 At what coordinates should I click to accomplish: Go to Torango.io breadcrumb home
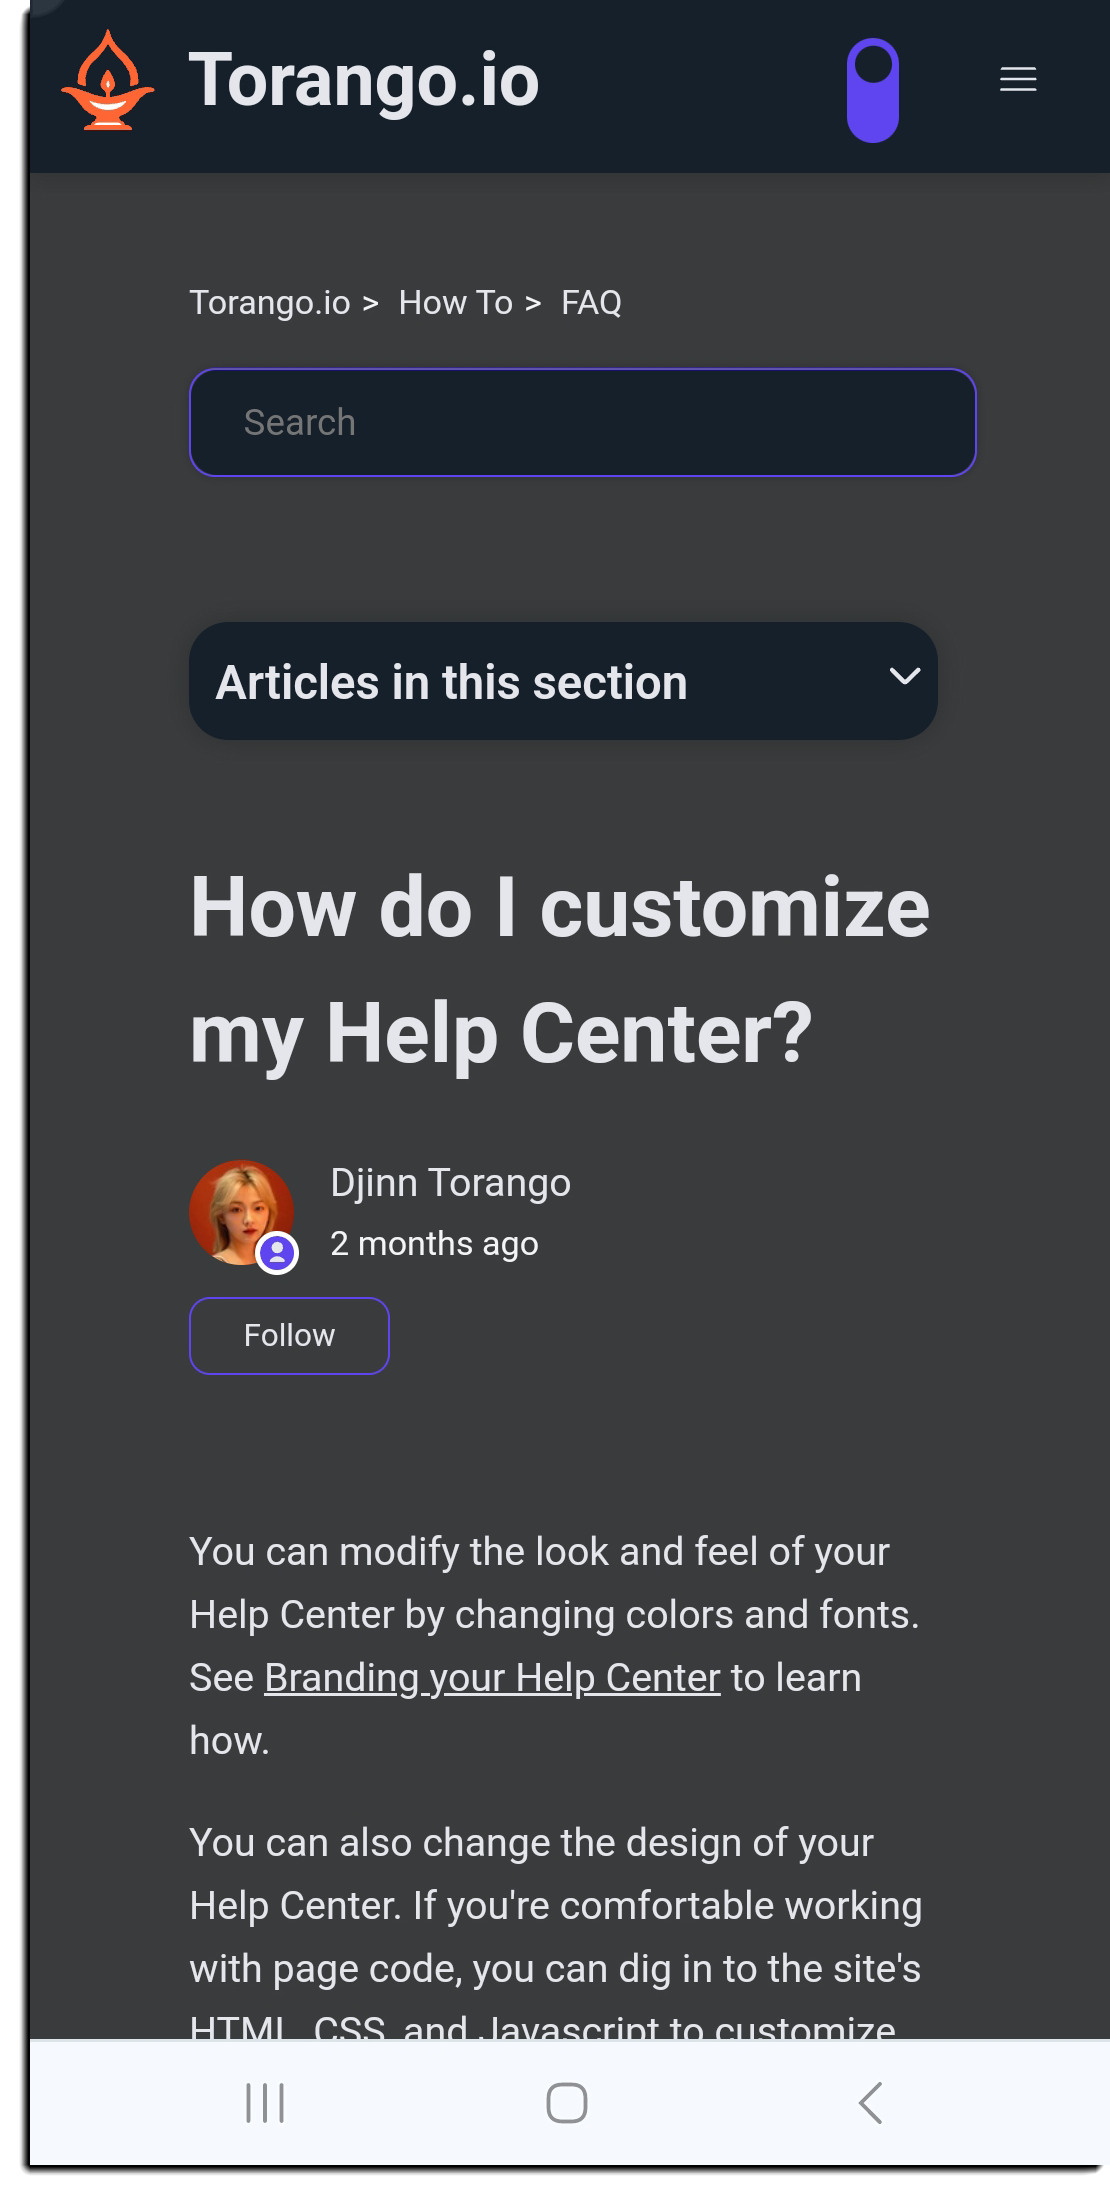pyautogui.click(x=270, y=303)
